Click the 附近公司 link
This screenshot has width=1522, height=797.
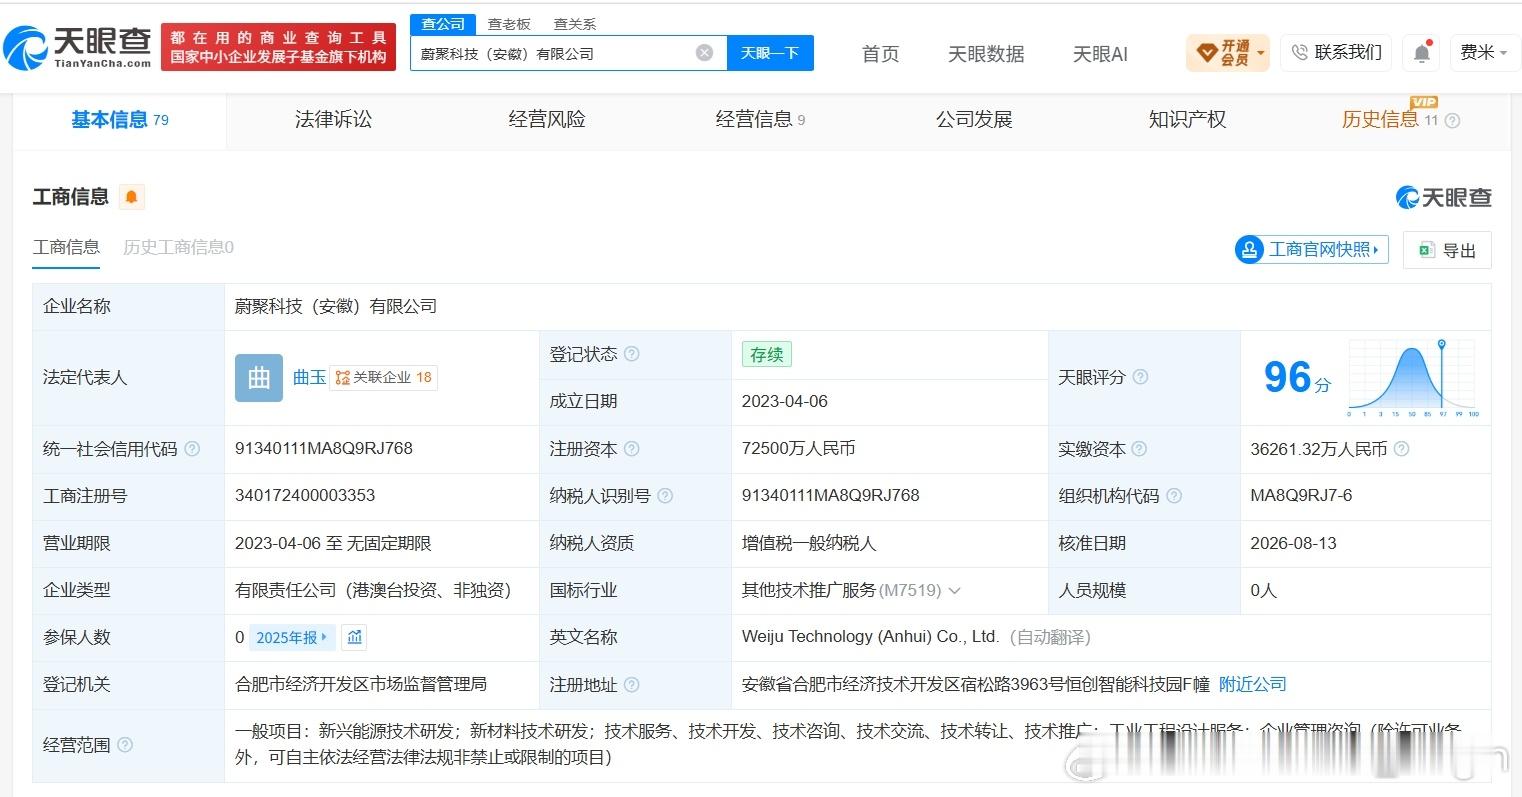pos(1252,685)
